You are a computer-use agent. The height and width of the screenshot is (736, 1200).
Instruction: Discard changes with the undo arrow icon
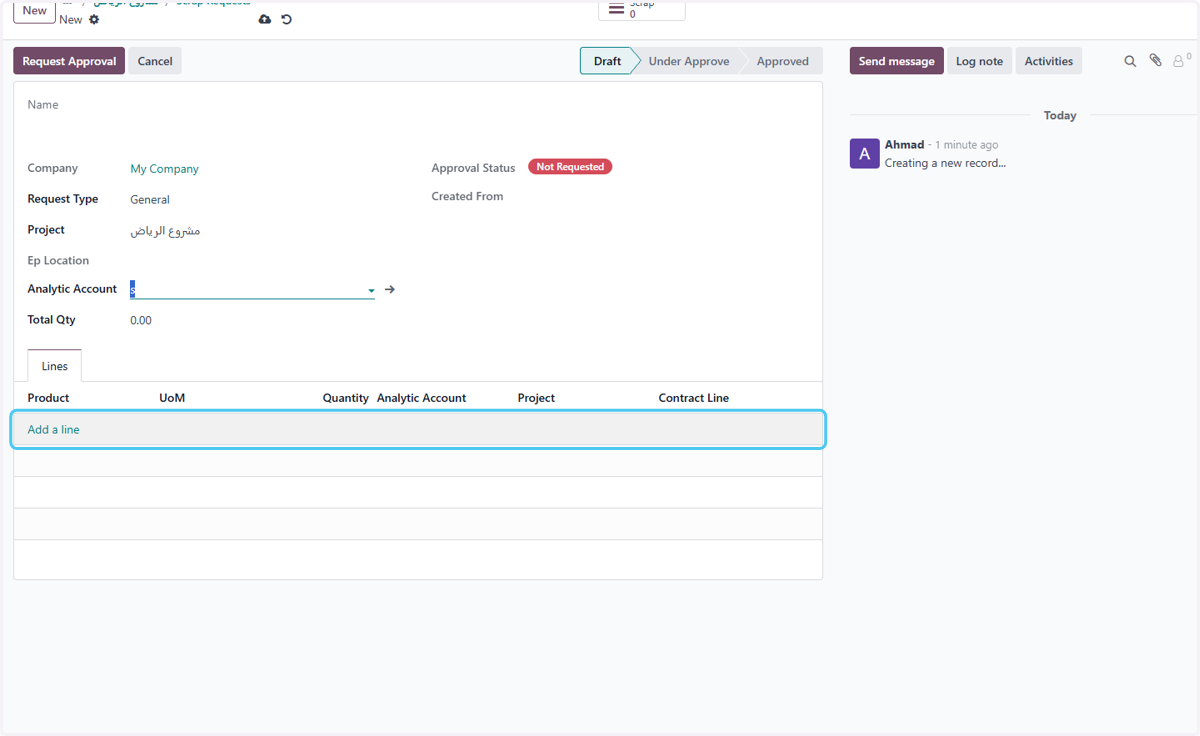[x=287, y=20]
